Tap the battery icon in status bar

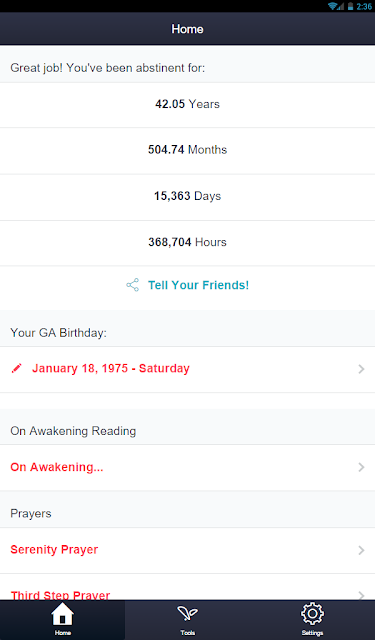(x=350, y=6)
